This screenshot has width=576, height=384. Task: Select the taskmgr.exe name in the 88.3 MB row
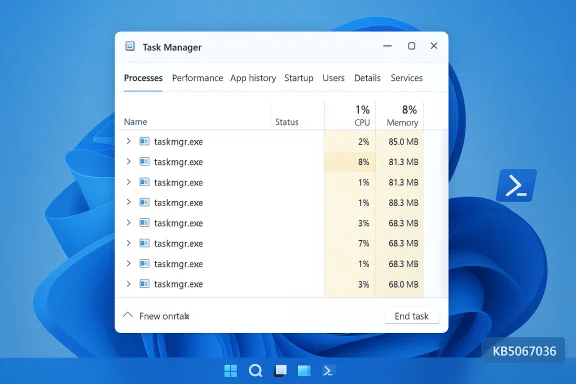(179, 203)
